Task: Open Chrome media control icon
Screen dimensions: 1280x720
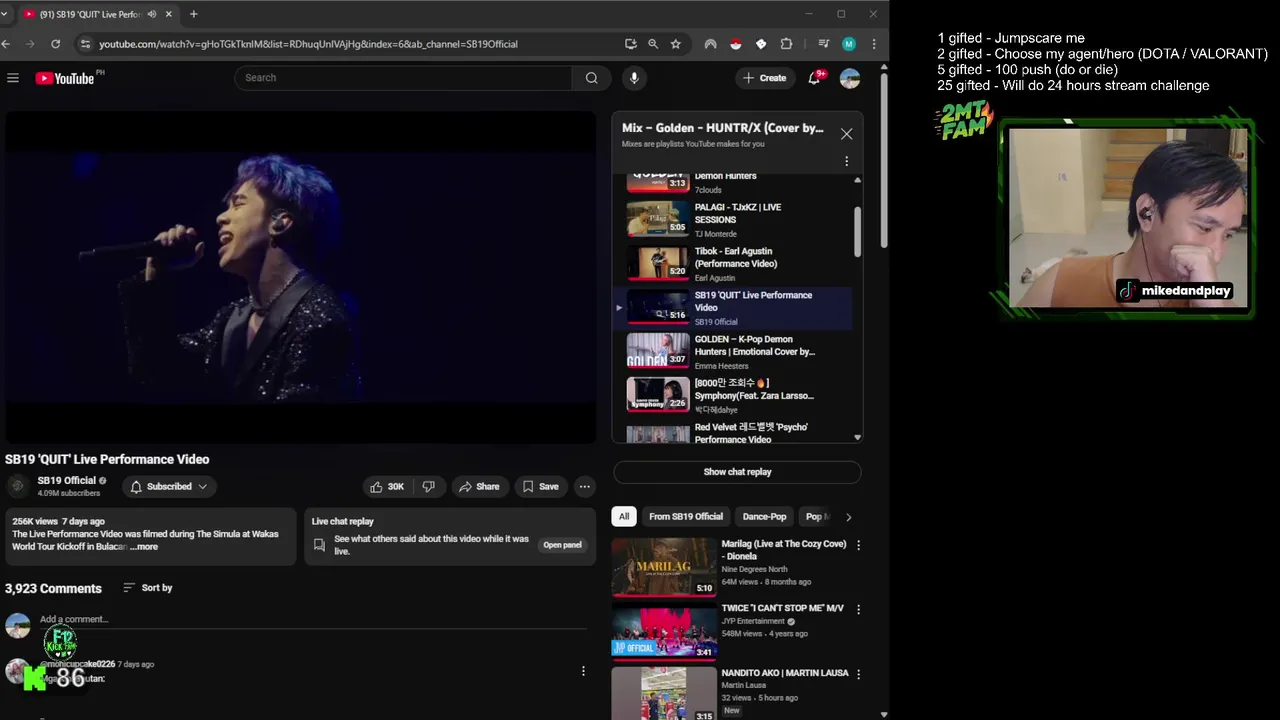Action: click(x=823, y=44)
